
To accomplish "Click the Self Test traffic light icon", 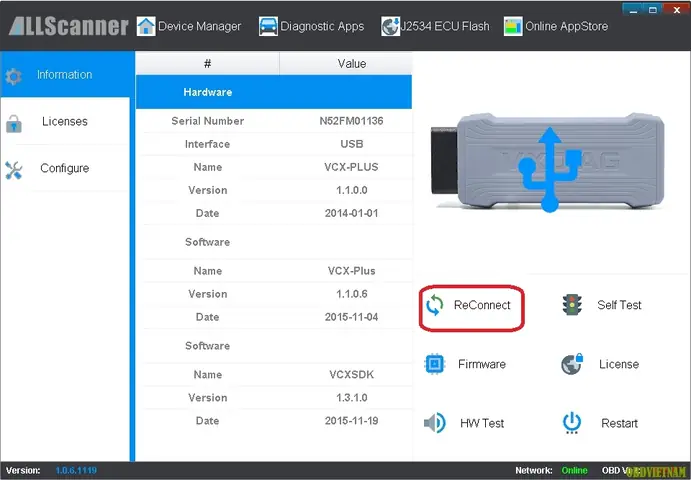I will click(572, 305).
